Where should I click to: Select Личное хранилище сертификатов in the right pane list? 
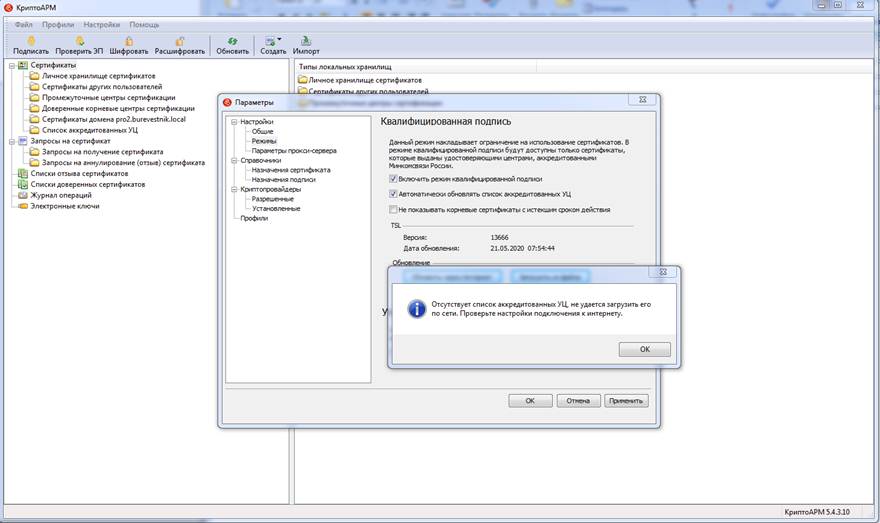pyautogui.click(x=360, y=80)
